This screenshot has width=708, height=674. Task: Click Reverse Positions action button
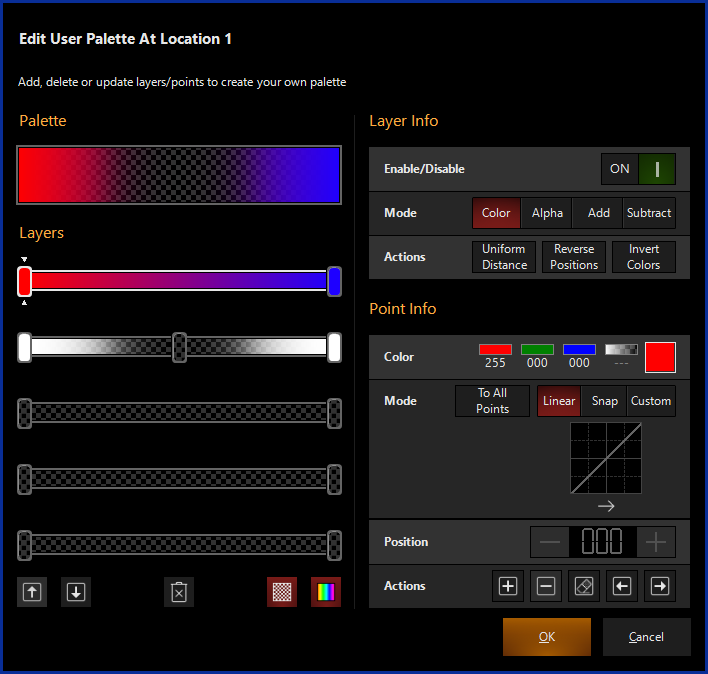[x=574, y=257]
